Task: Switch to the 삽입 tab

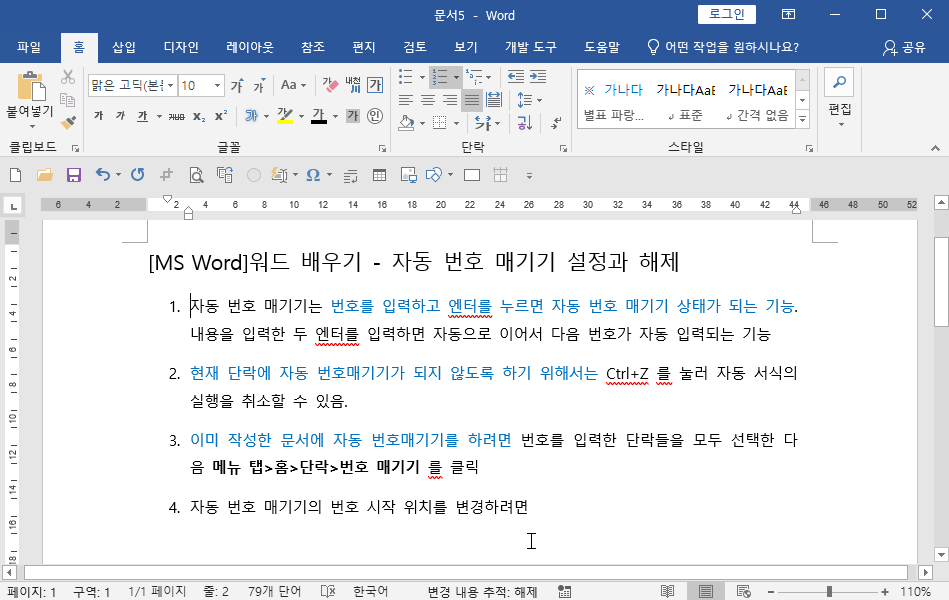Action: coord(124,47)
